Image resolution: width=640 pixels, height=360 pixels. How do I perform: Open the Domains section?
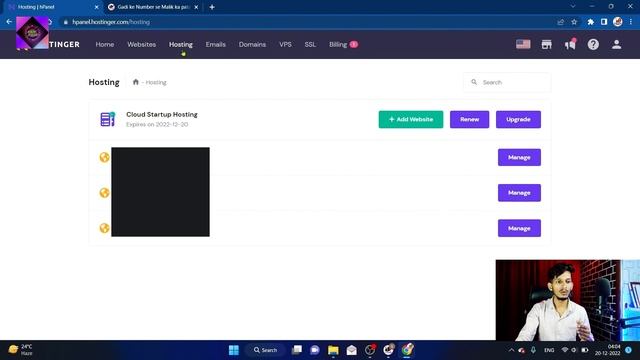[252, 44]
